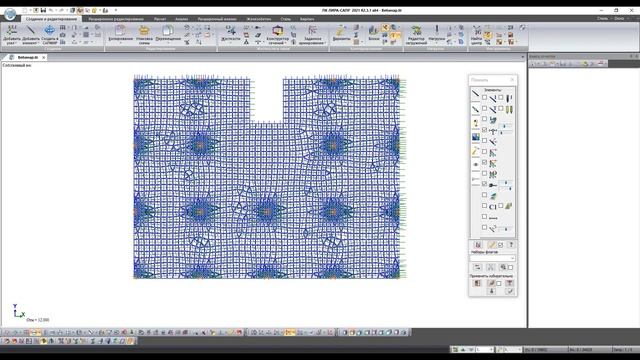Click the help question button in flags panel
Screen dimensions: 640x360
(x=511, y=244)
